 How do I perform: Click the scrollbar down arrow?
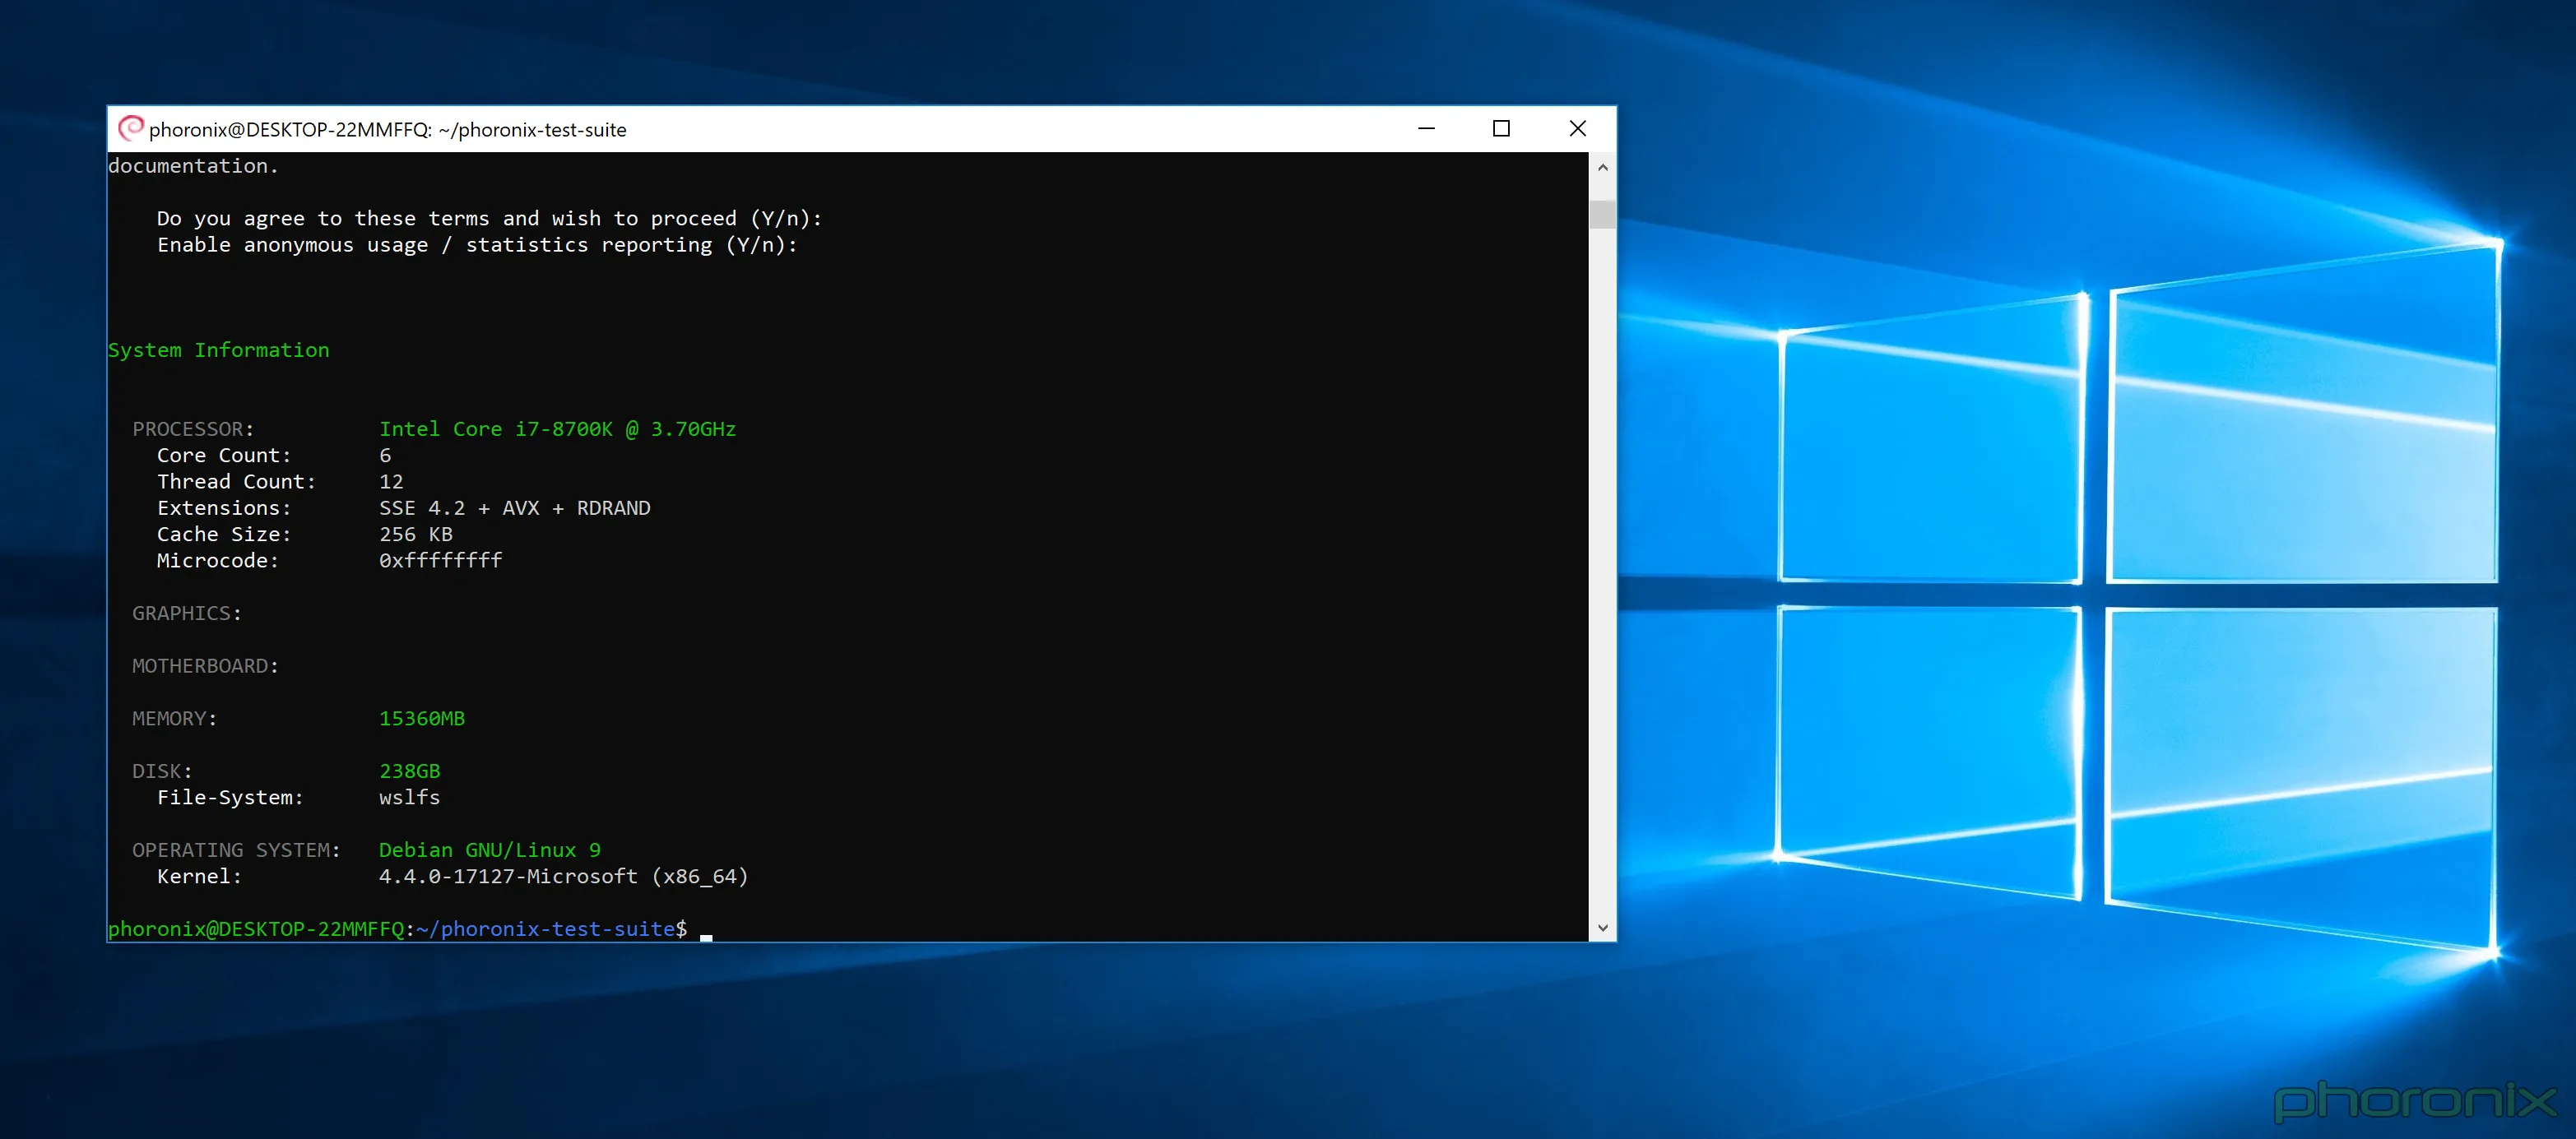1603,926
